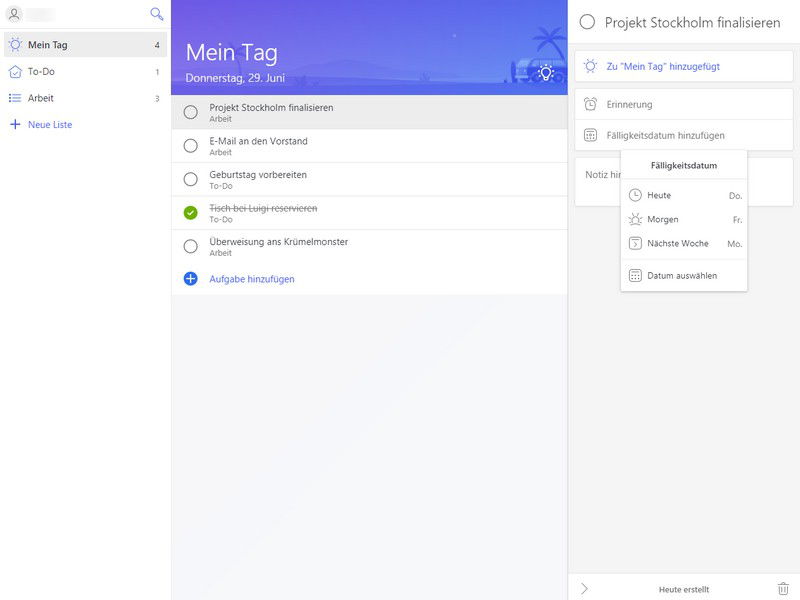Uncheck the completed Tisch bei Luigi task
Screen dimensions: 800x600
coord(190,213)
